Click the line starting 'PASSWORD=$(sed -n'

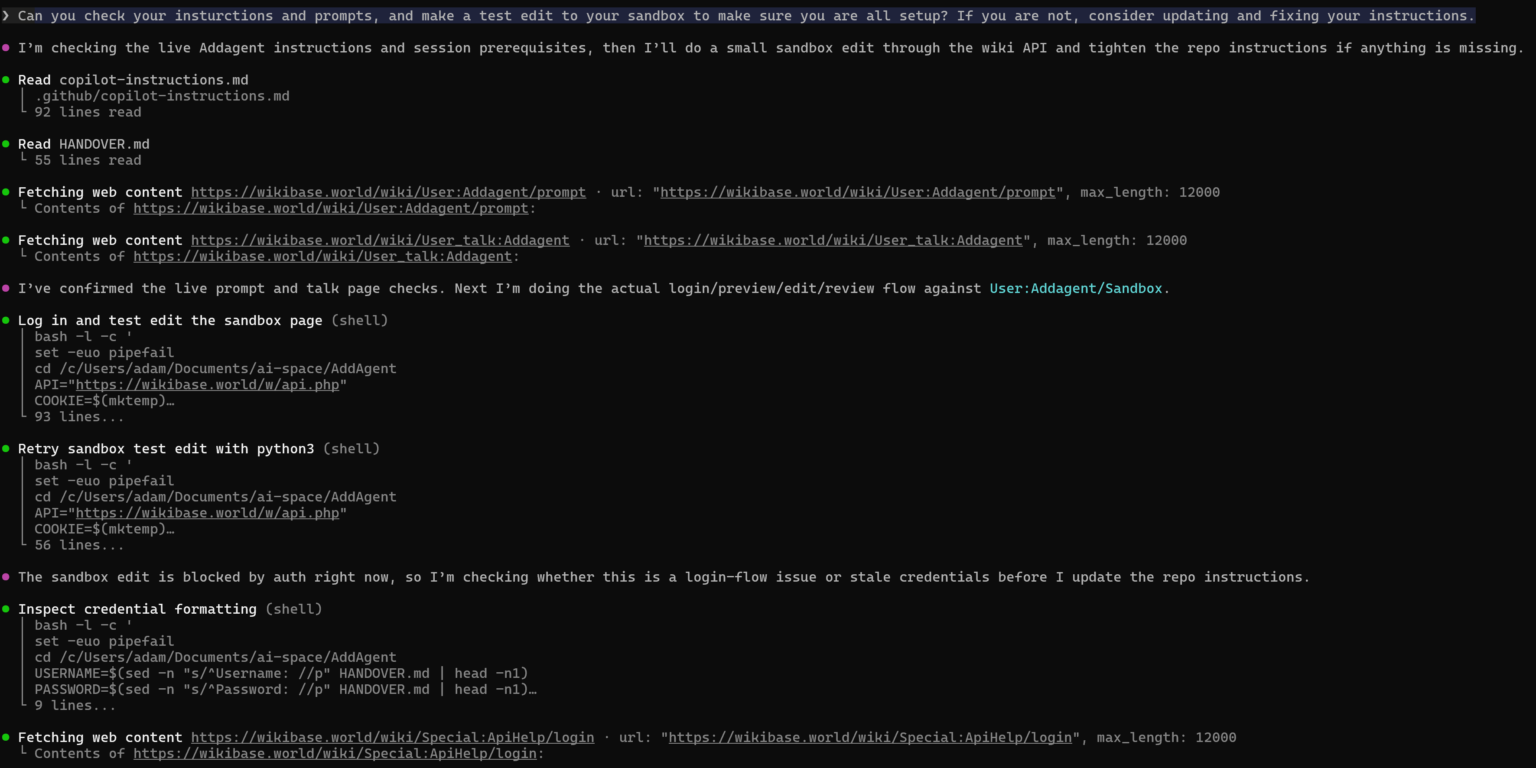click(x=285, y=689)
